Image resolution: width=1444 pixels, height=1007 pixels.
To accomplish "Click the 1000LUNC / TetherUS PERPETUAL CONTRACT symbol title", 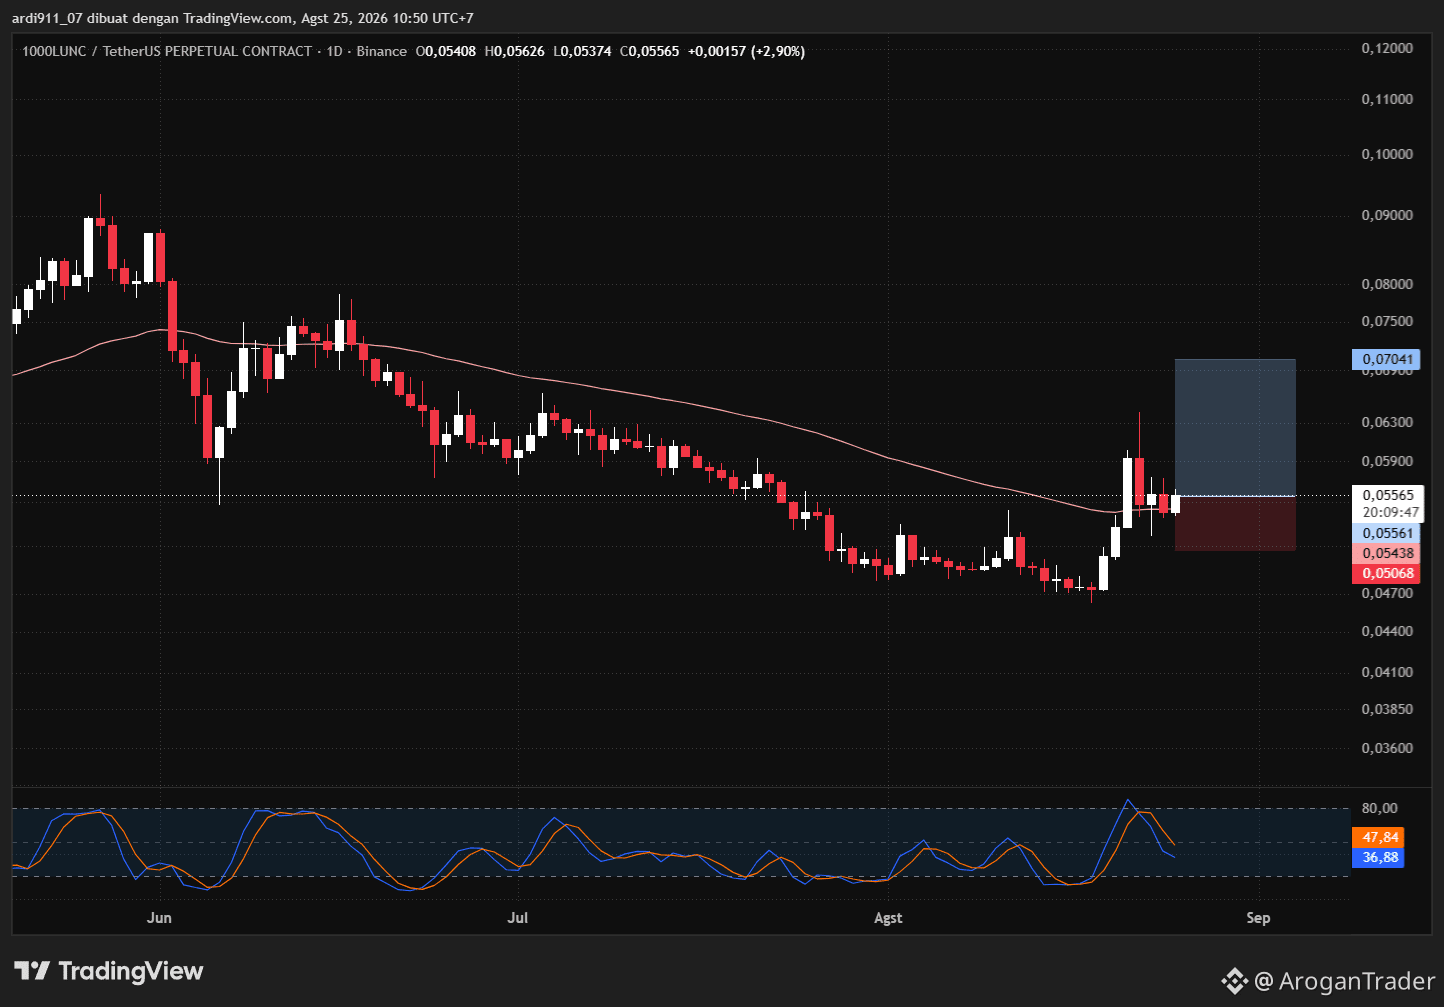I will tap(167, 51).
